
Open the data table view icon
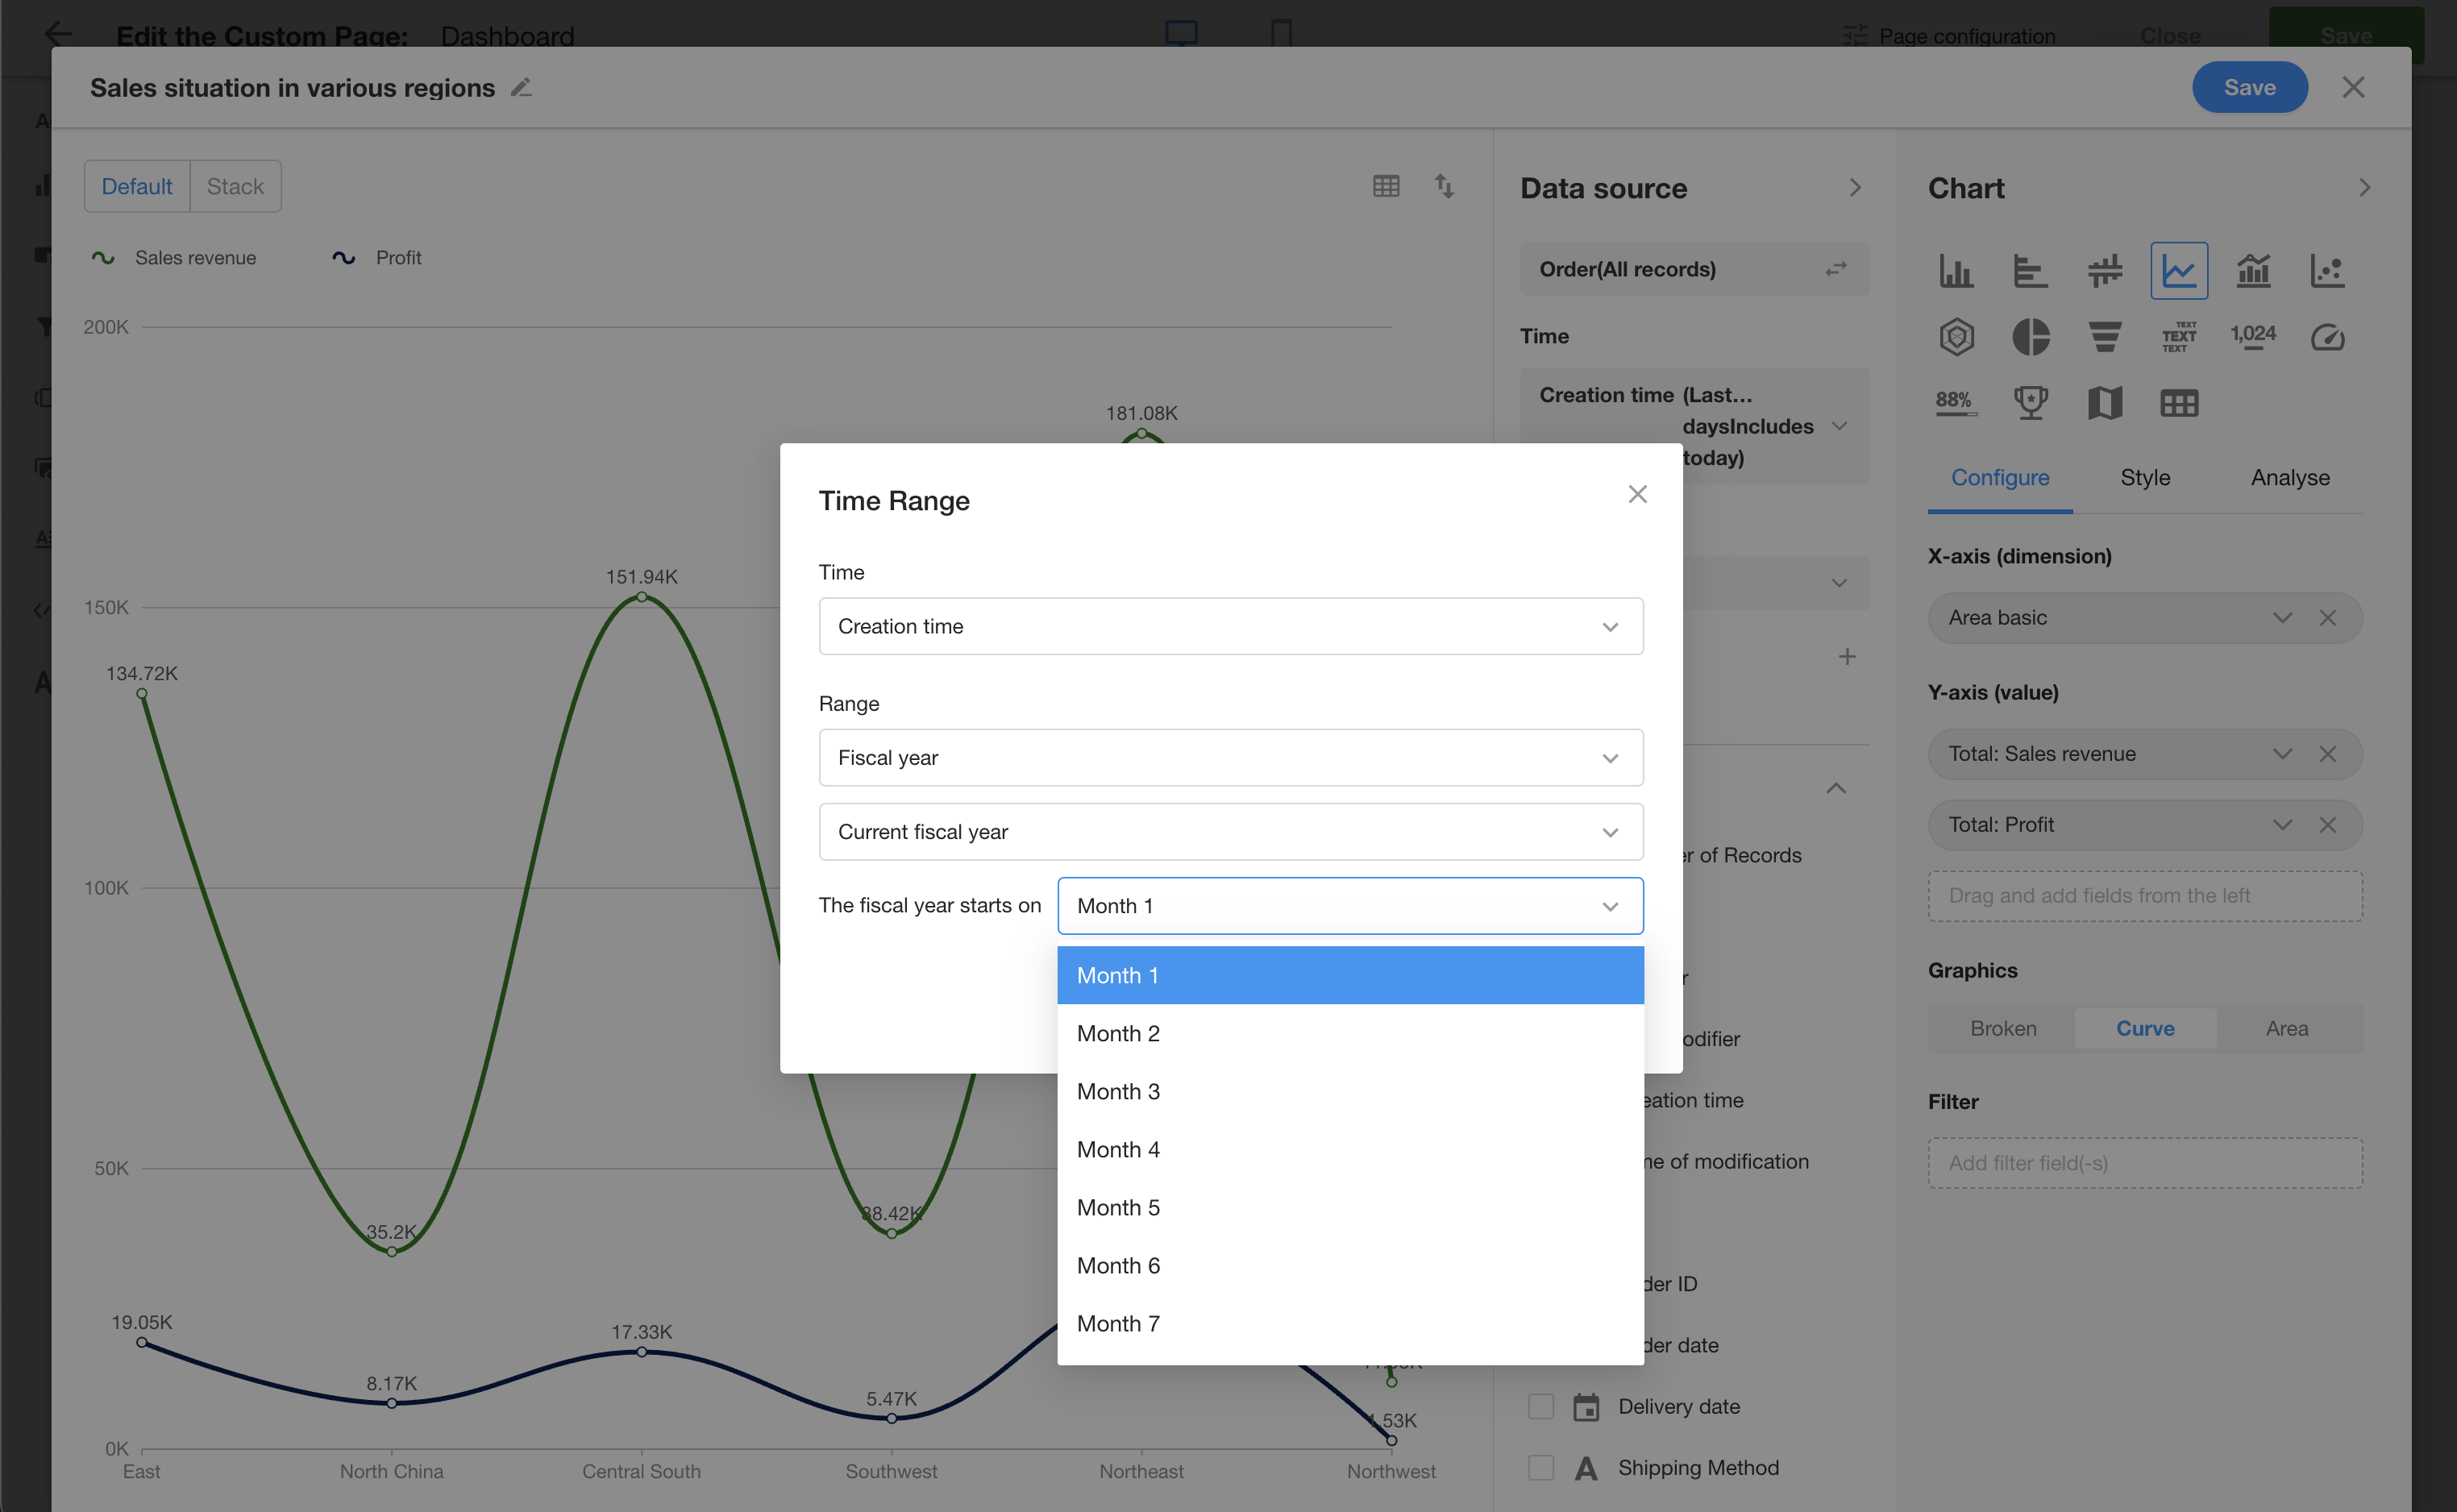coord(1386,186)
